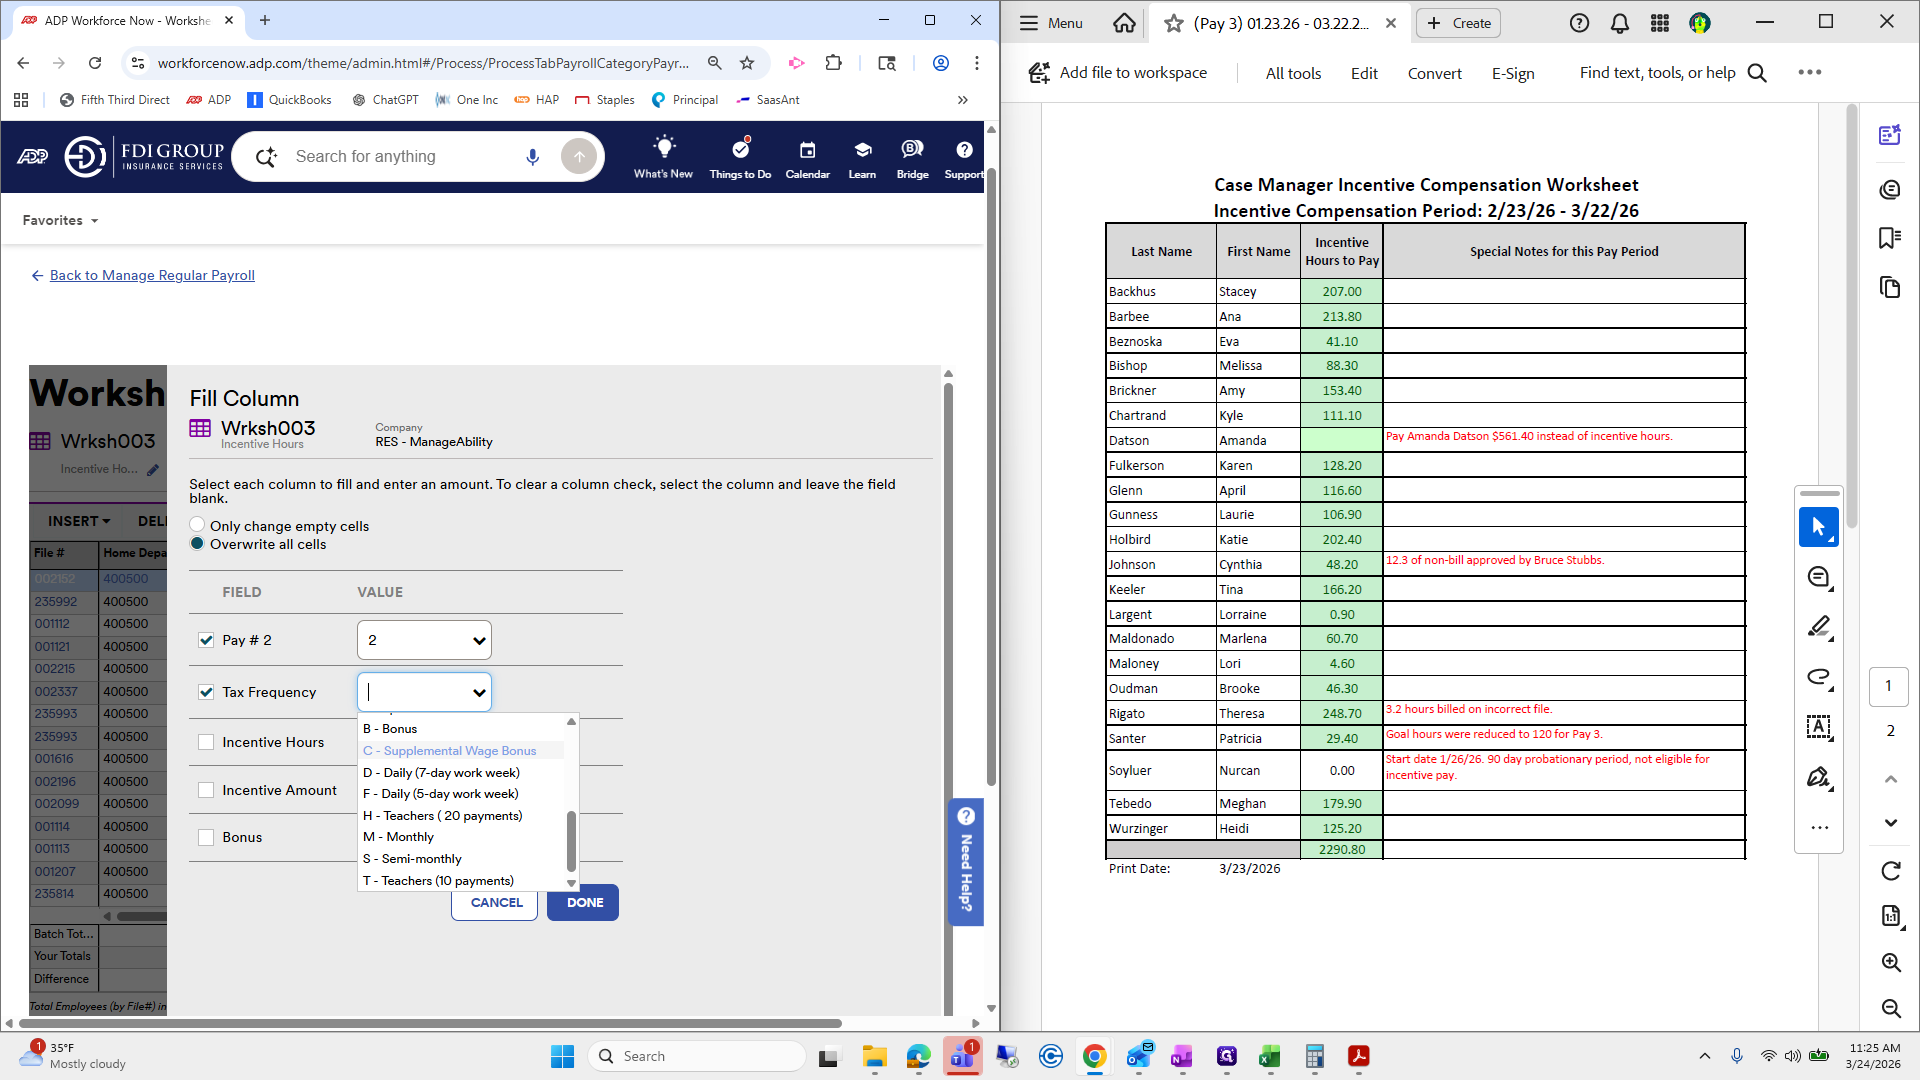Open the AI Assistant panel in Acrobat
The image size is (1920, 1080).
[1889, 135]
